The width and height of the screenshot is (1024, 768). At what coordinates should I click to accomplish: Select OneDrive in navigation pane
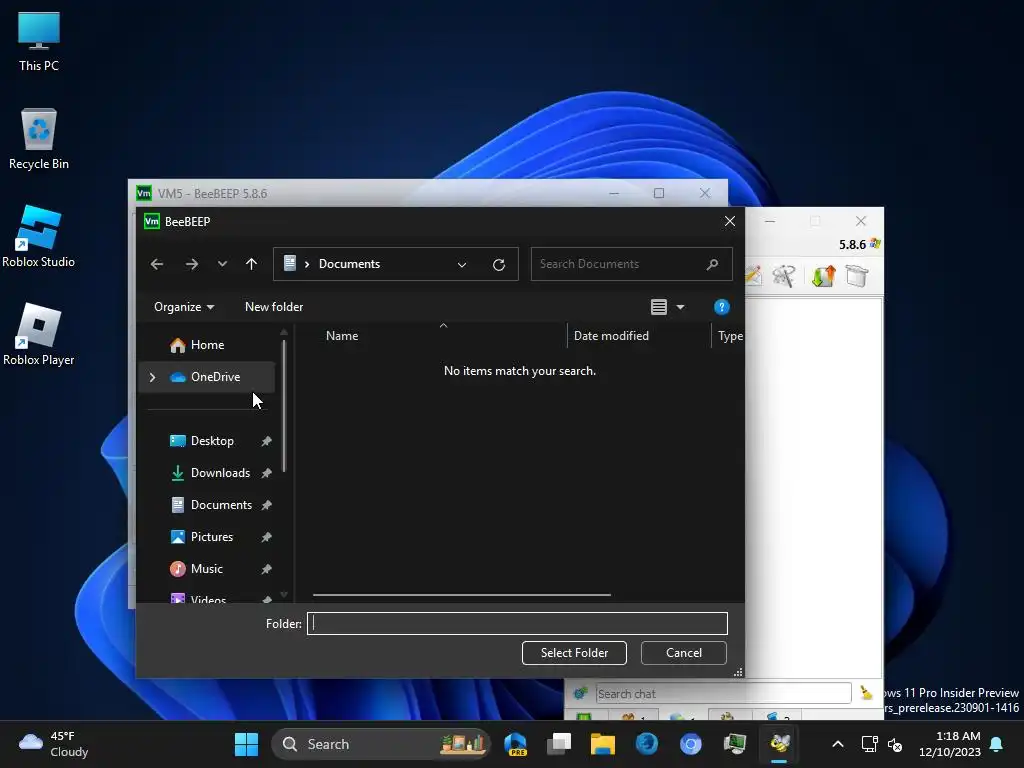(x=208, y=377)
